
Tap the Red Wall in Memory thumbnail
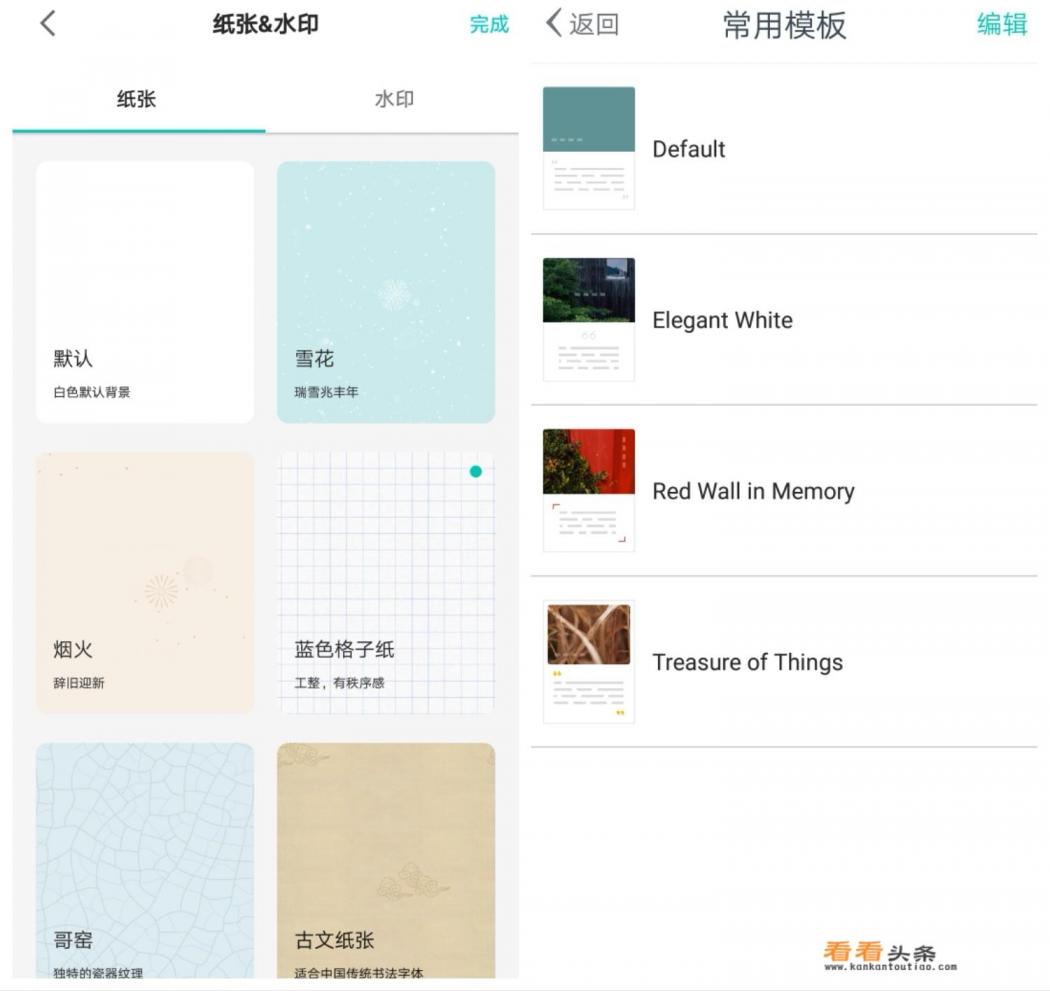point(588,490)
